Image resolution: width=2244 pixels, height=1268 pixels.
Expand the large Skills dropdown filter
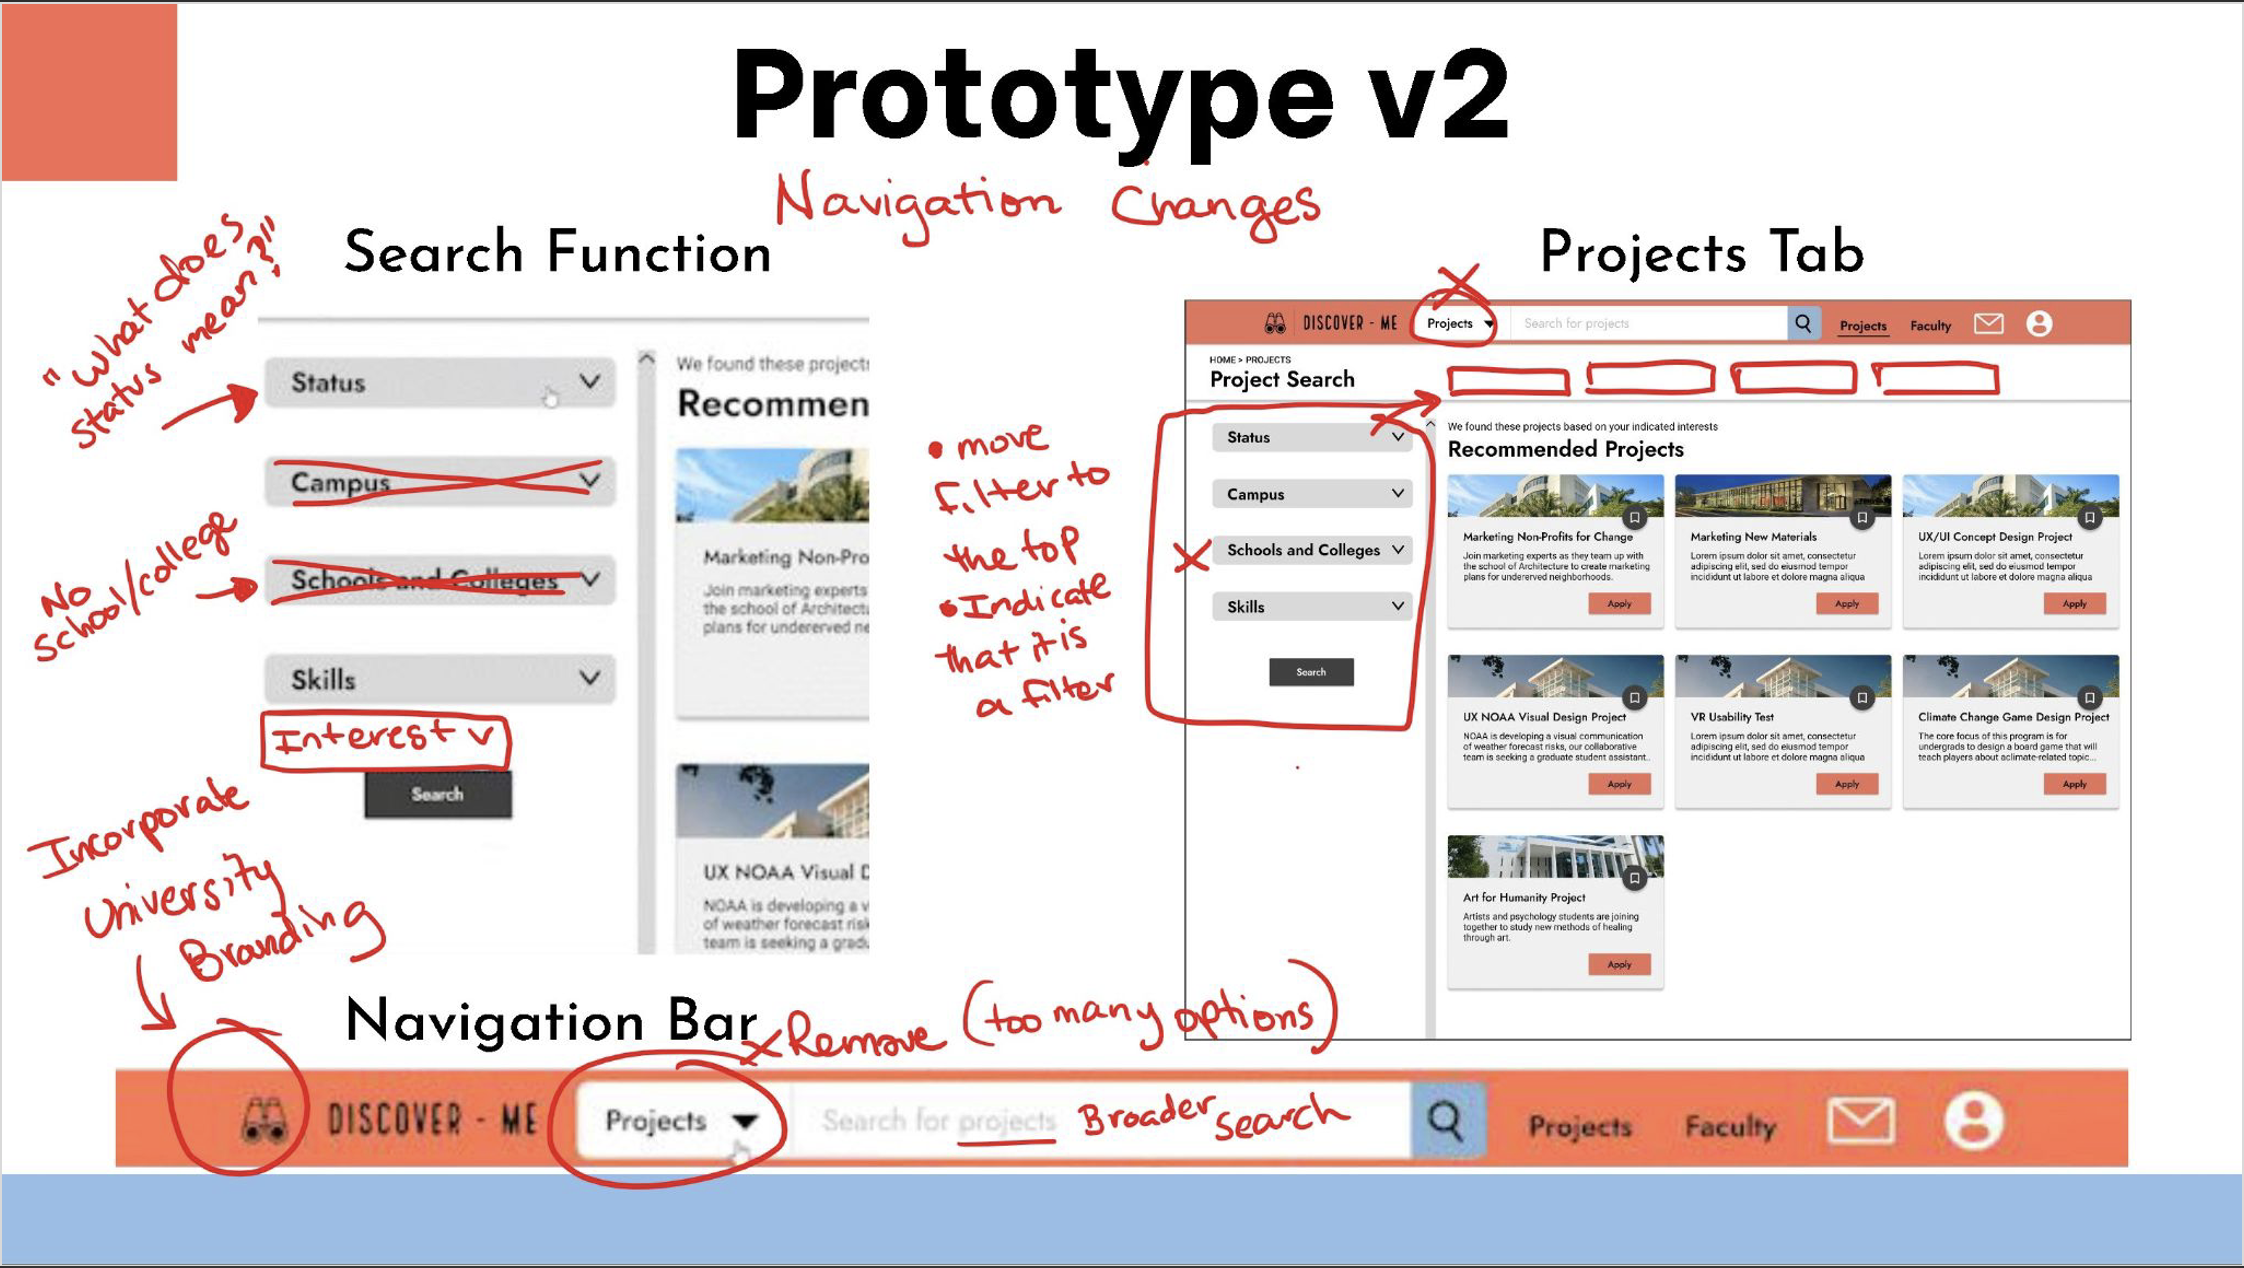point(440,680)
